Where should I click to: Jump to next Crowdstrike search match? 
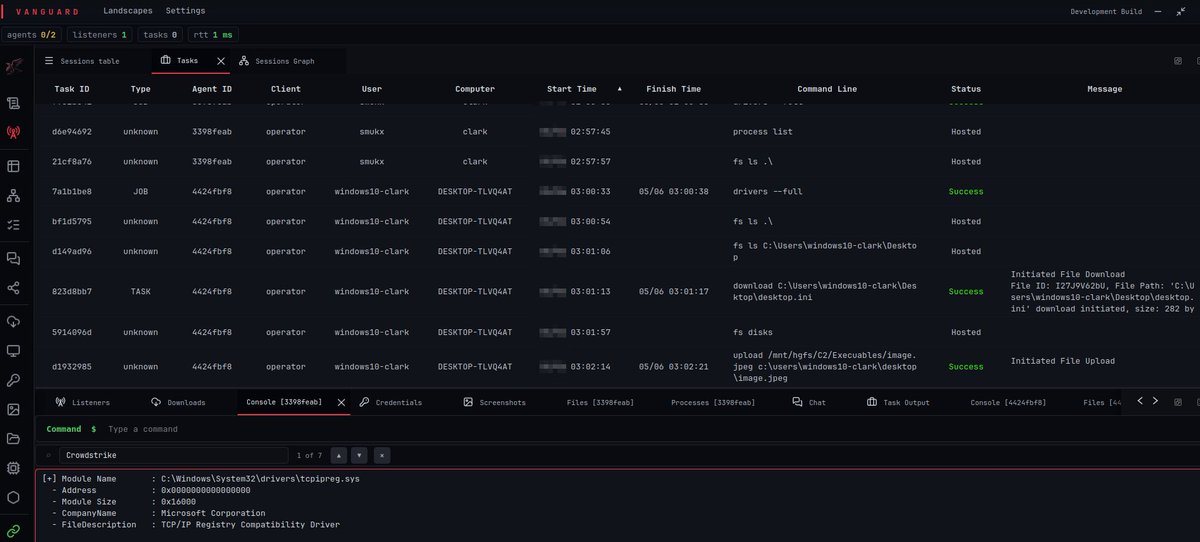tap(359, 455)
